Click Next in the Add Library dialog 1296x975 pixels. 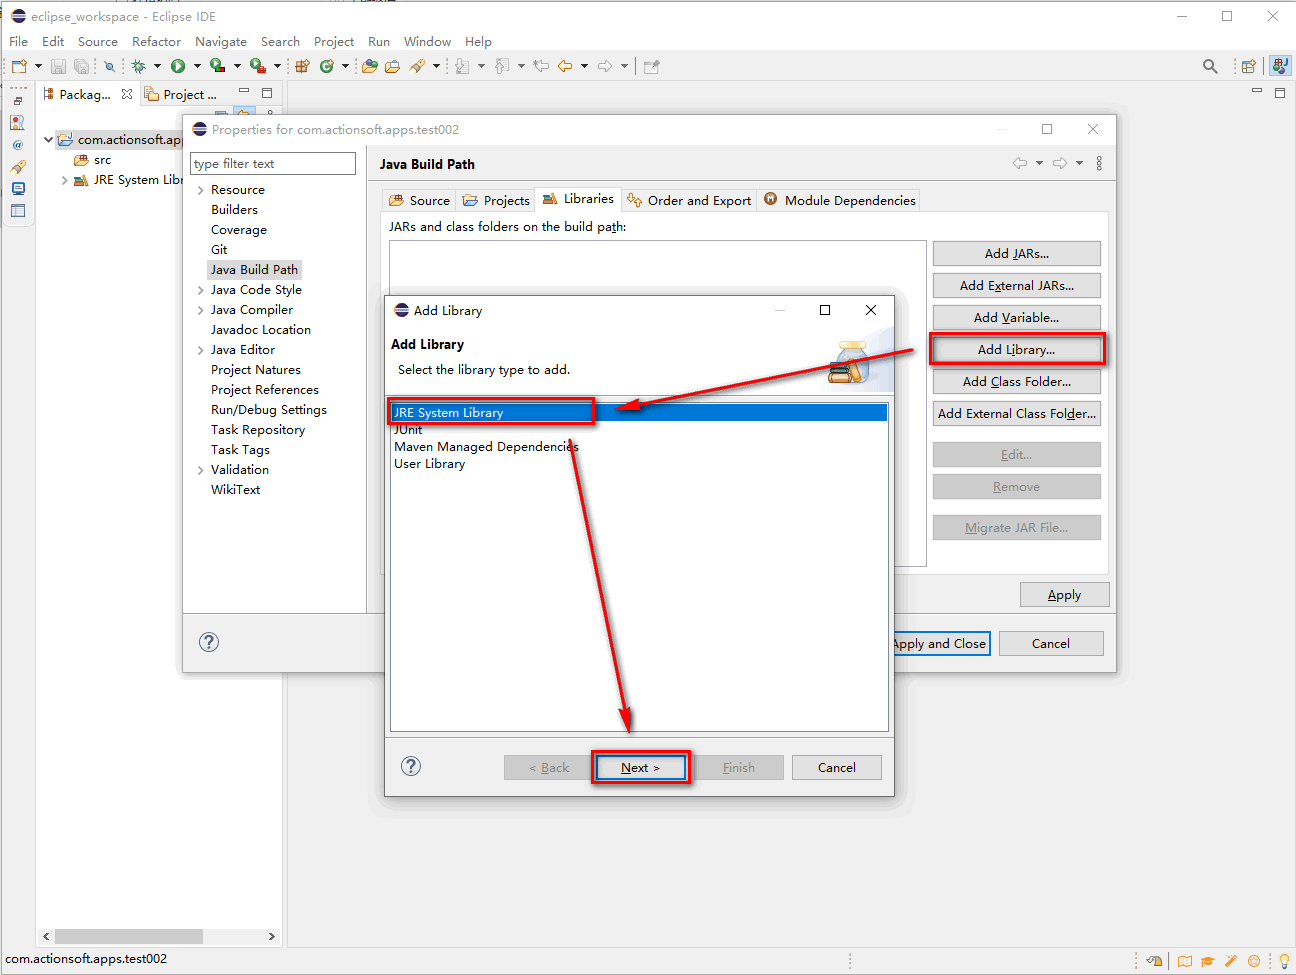639,767
